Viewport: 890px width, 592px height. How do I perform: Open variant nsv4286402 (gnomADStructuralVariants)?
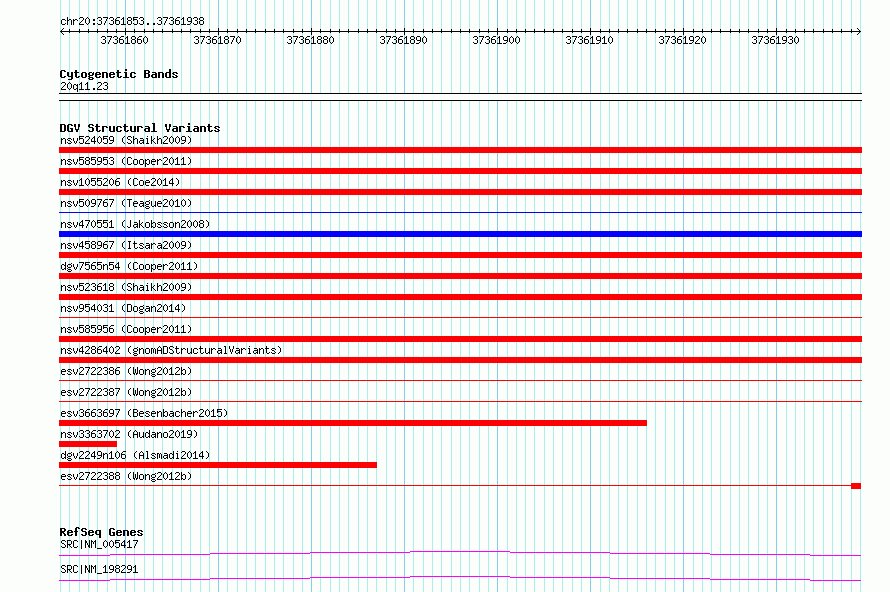[171, 350]
